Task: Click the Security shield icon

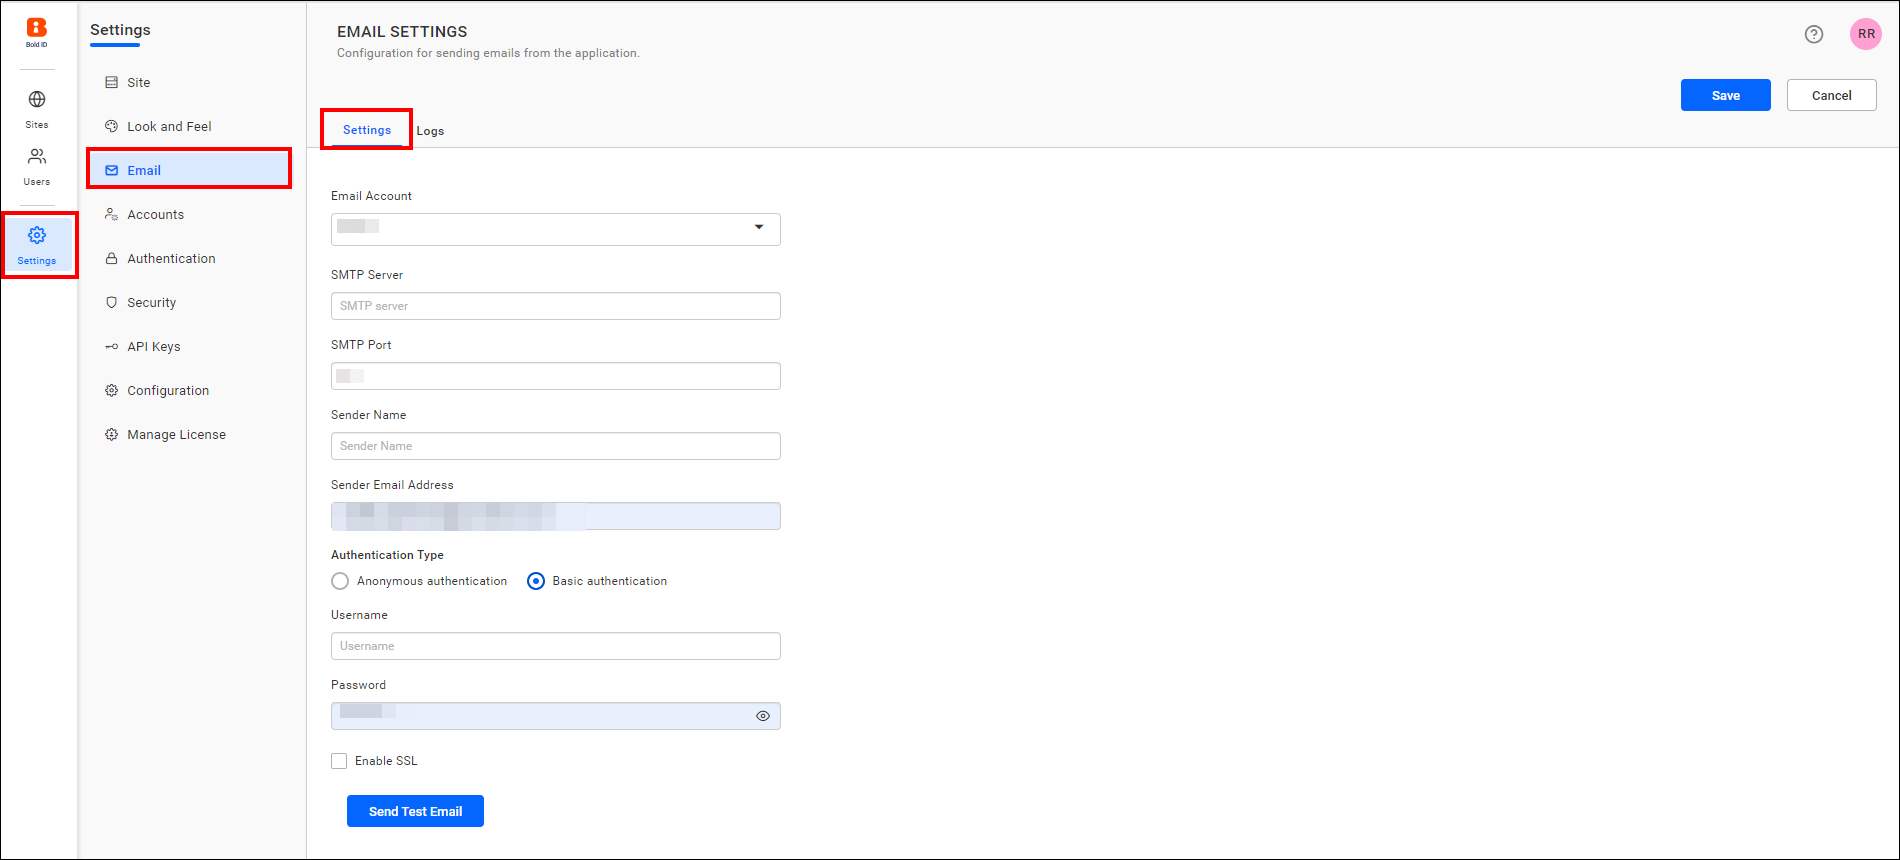Action: (x=112, y=303)
